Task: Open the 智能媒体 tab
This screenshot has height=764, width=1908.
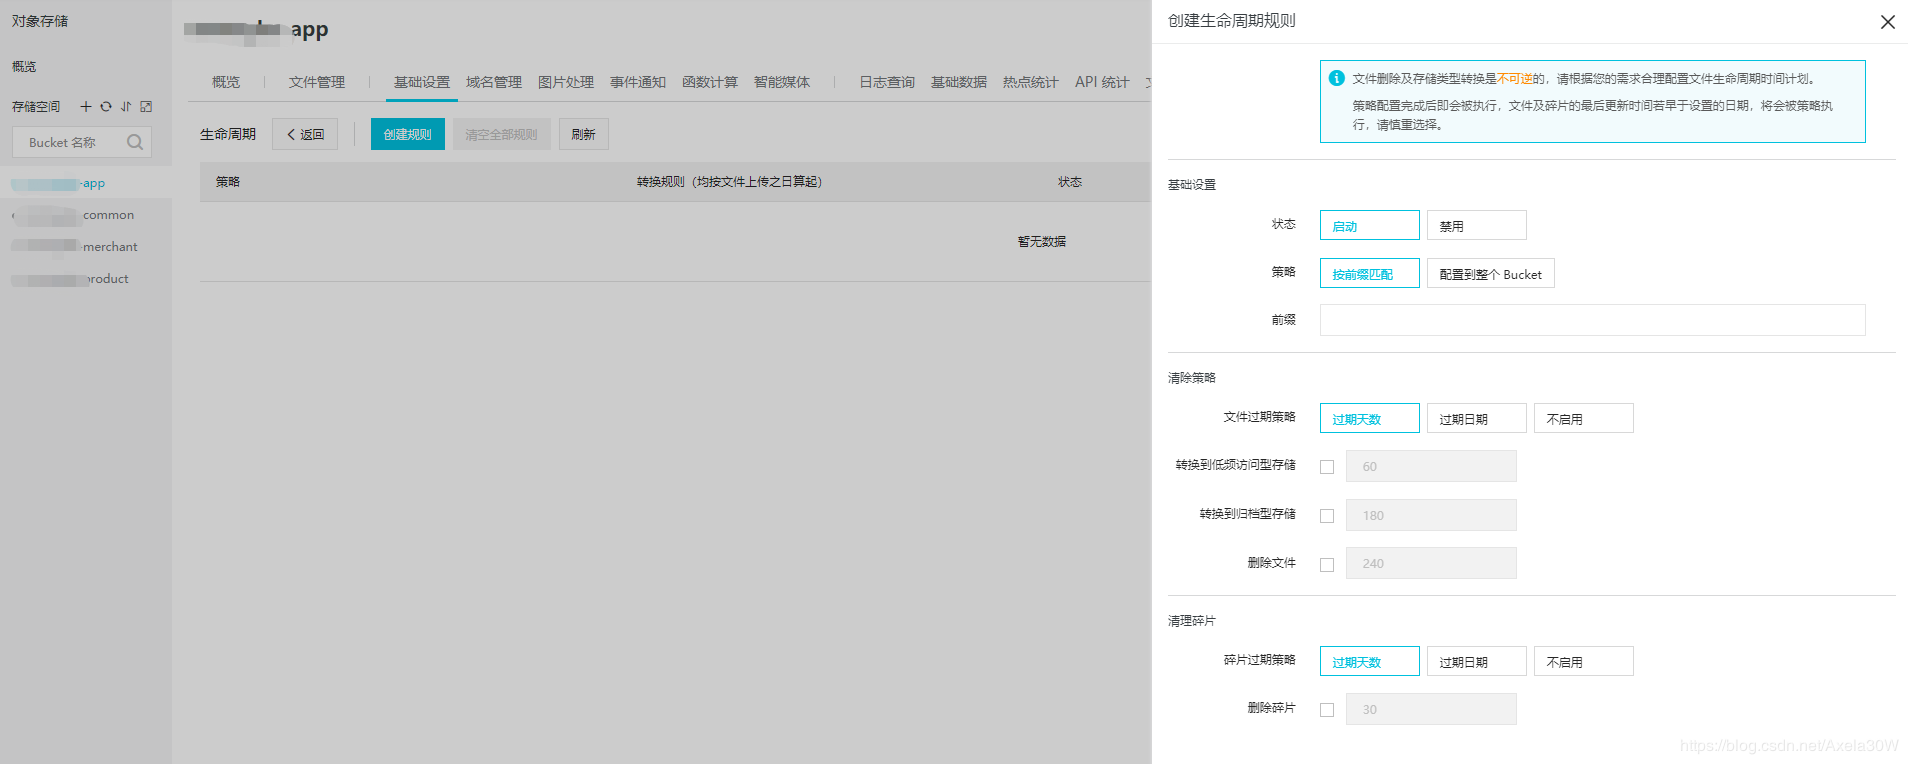Action: [782, 82]
